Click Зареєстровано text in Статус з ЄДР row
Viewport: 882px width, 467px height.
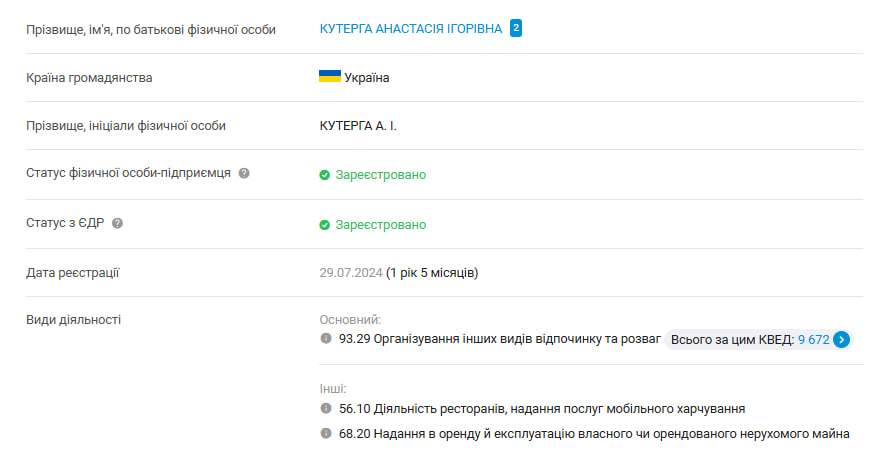pyautogui.click(x=381, y=225)
